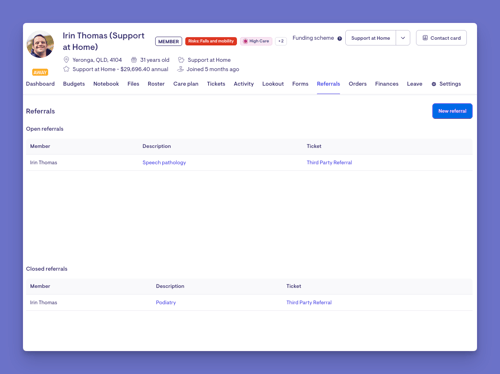Create a New referral
This screenshot has width=500, height=374.
452,111
